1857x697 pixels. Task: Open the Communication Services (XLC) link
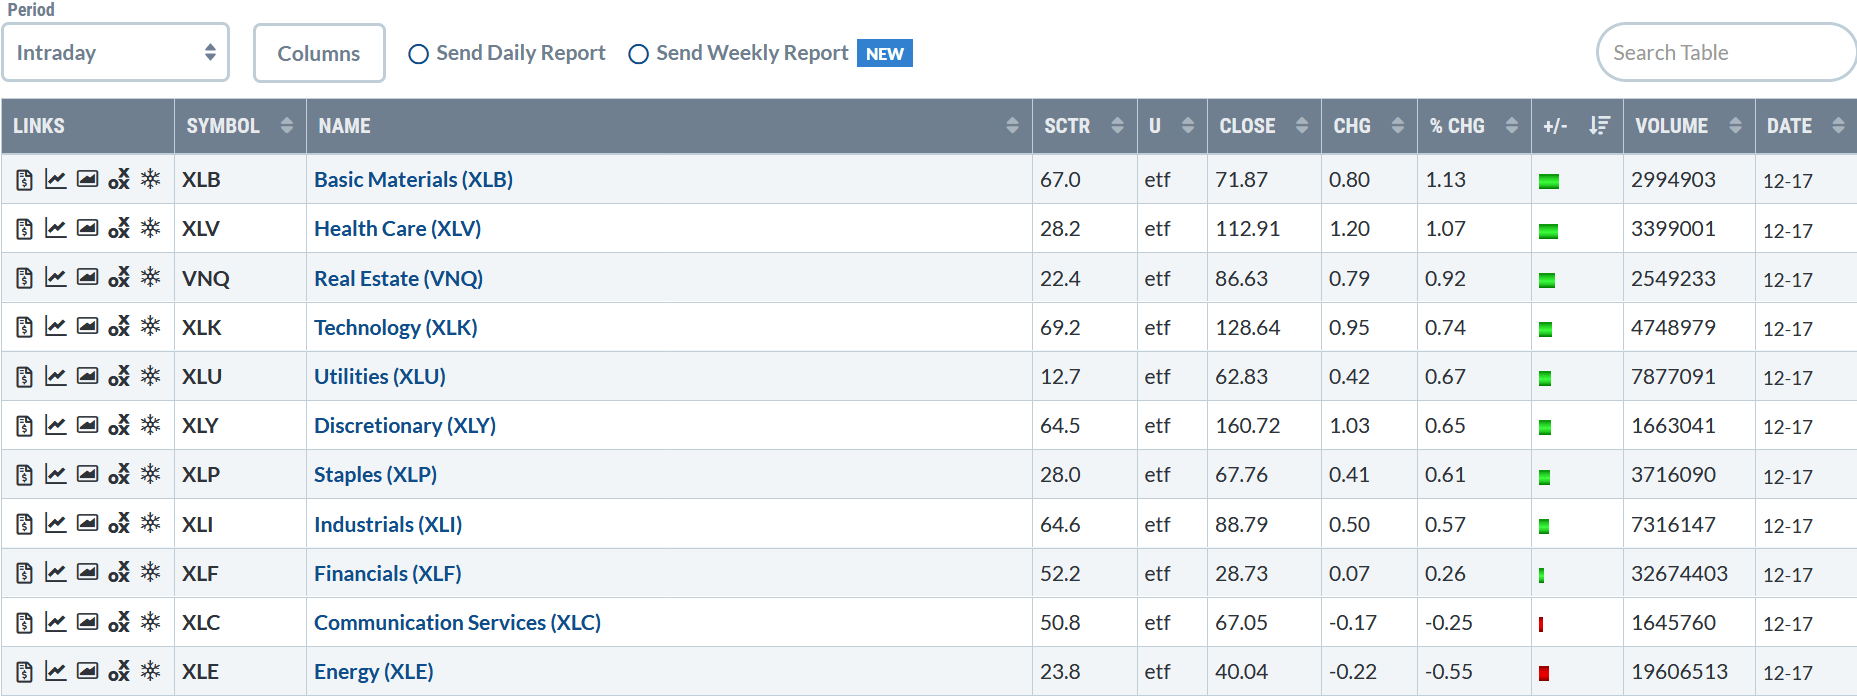(x=457, y=623)
